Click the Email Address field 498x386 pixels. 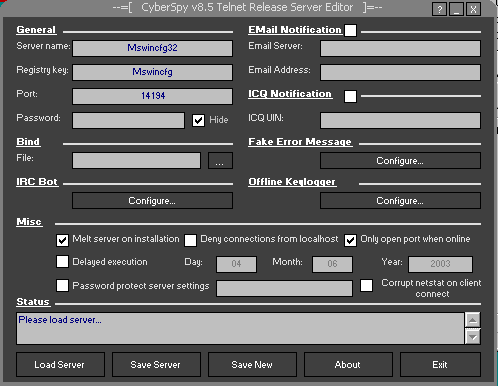pyautogui.click(x=400, y=72)
